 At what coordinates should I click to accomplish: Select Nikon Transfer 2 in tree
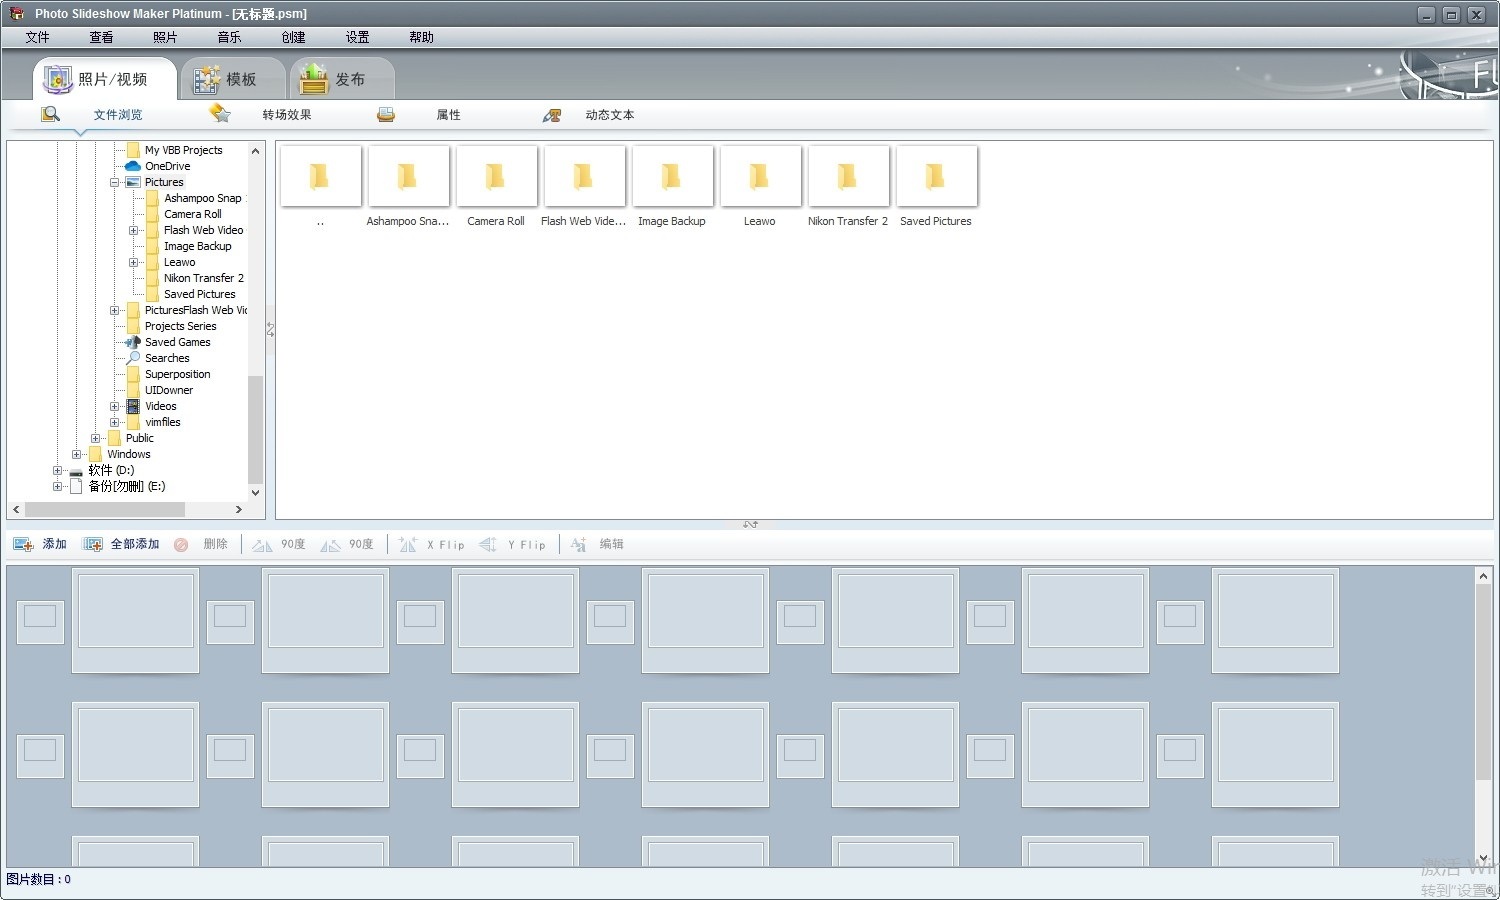(x=203, y=278)
